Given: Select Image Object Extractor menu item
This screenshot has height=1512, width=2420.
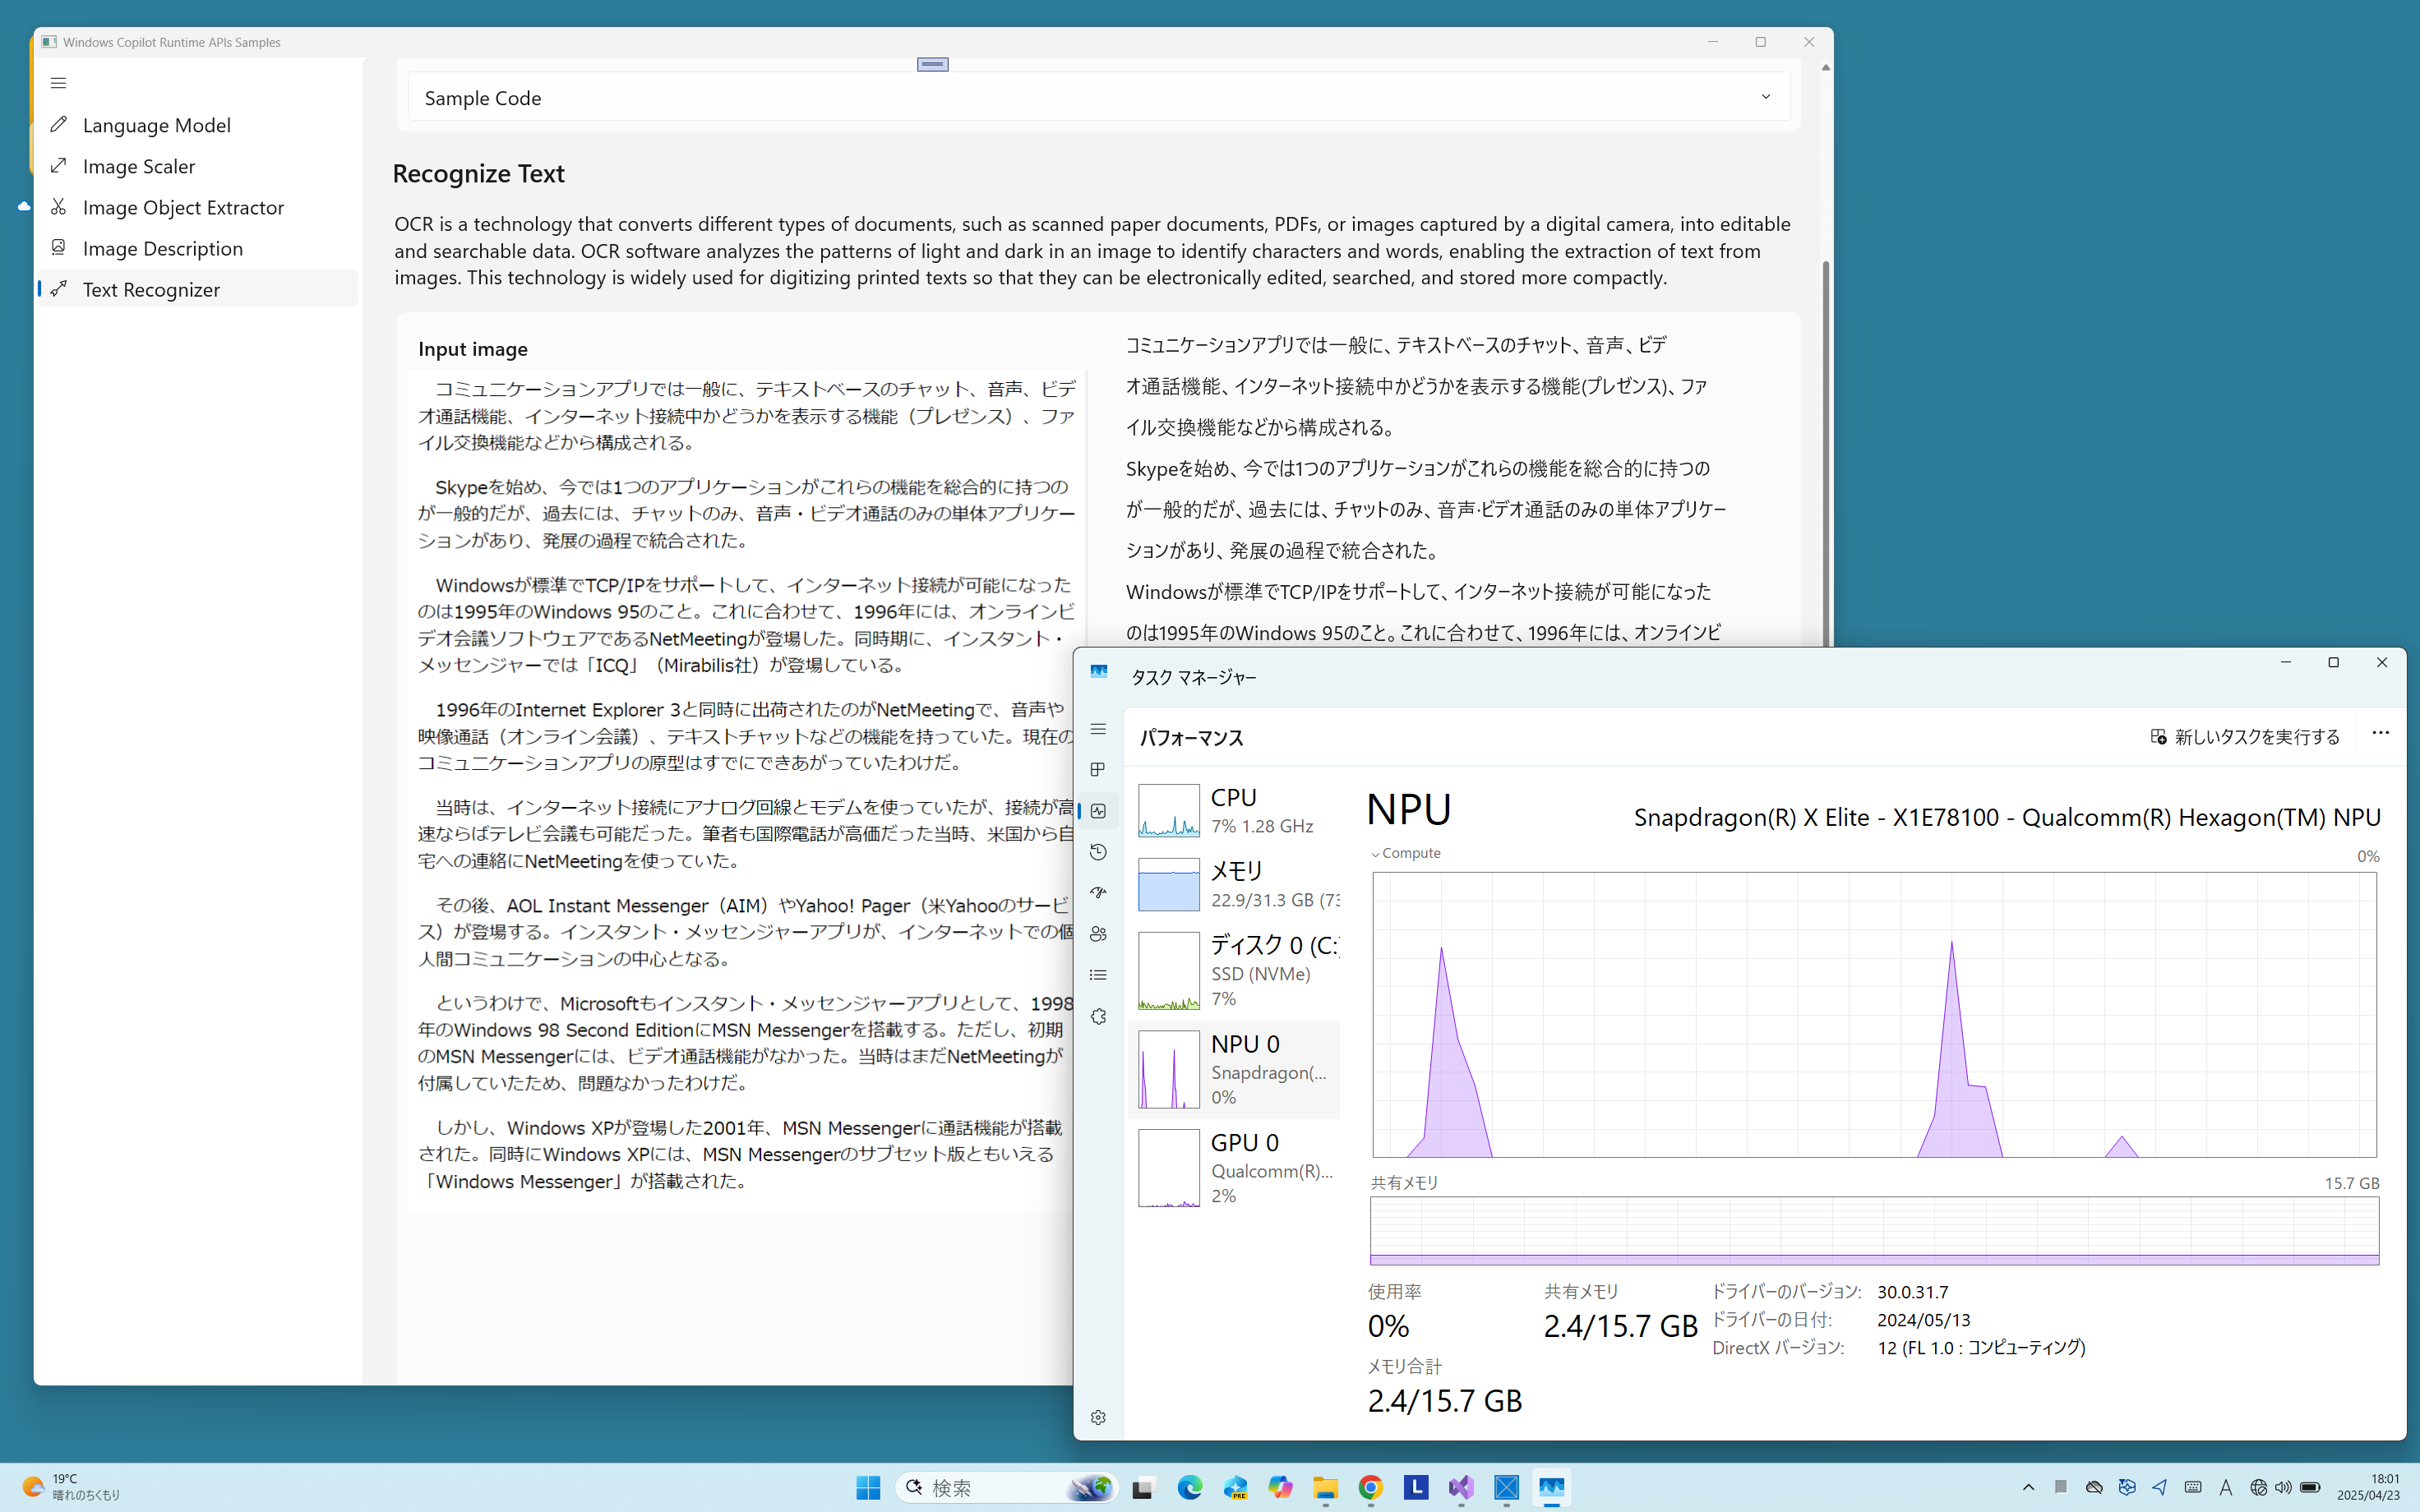Looking at the screenshot, I should [x=183, y=207].
